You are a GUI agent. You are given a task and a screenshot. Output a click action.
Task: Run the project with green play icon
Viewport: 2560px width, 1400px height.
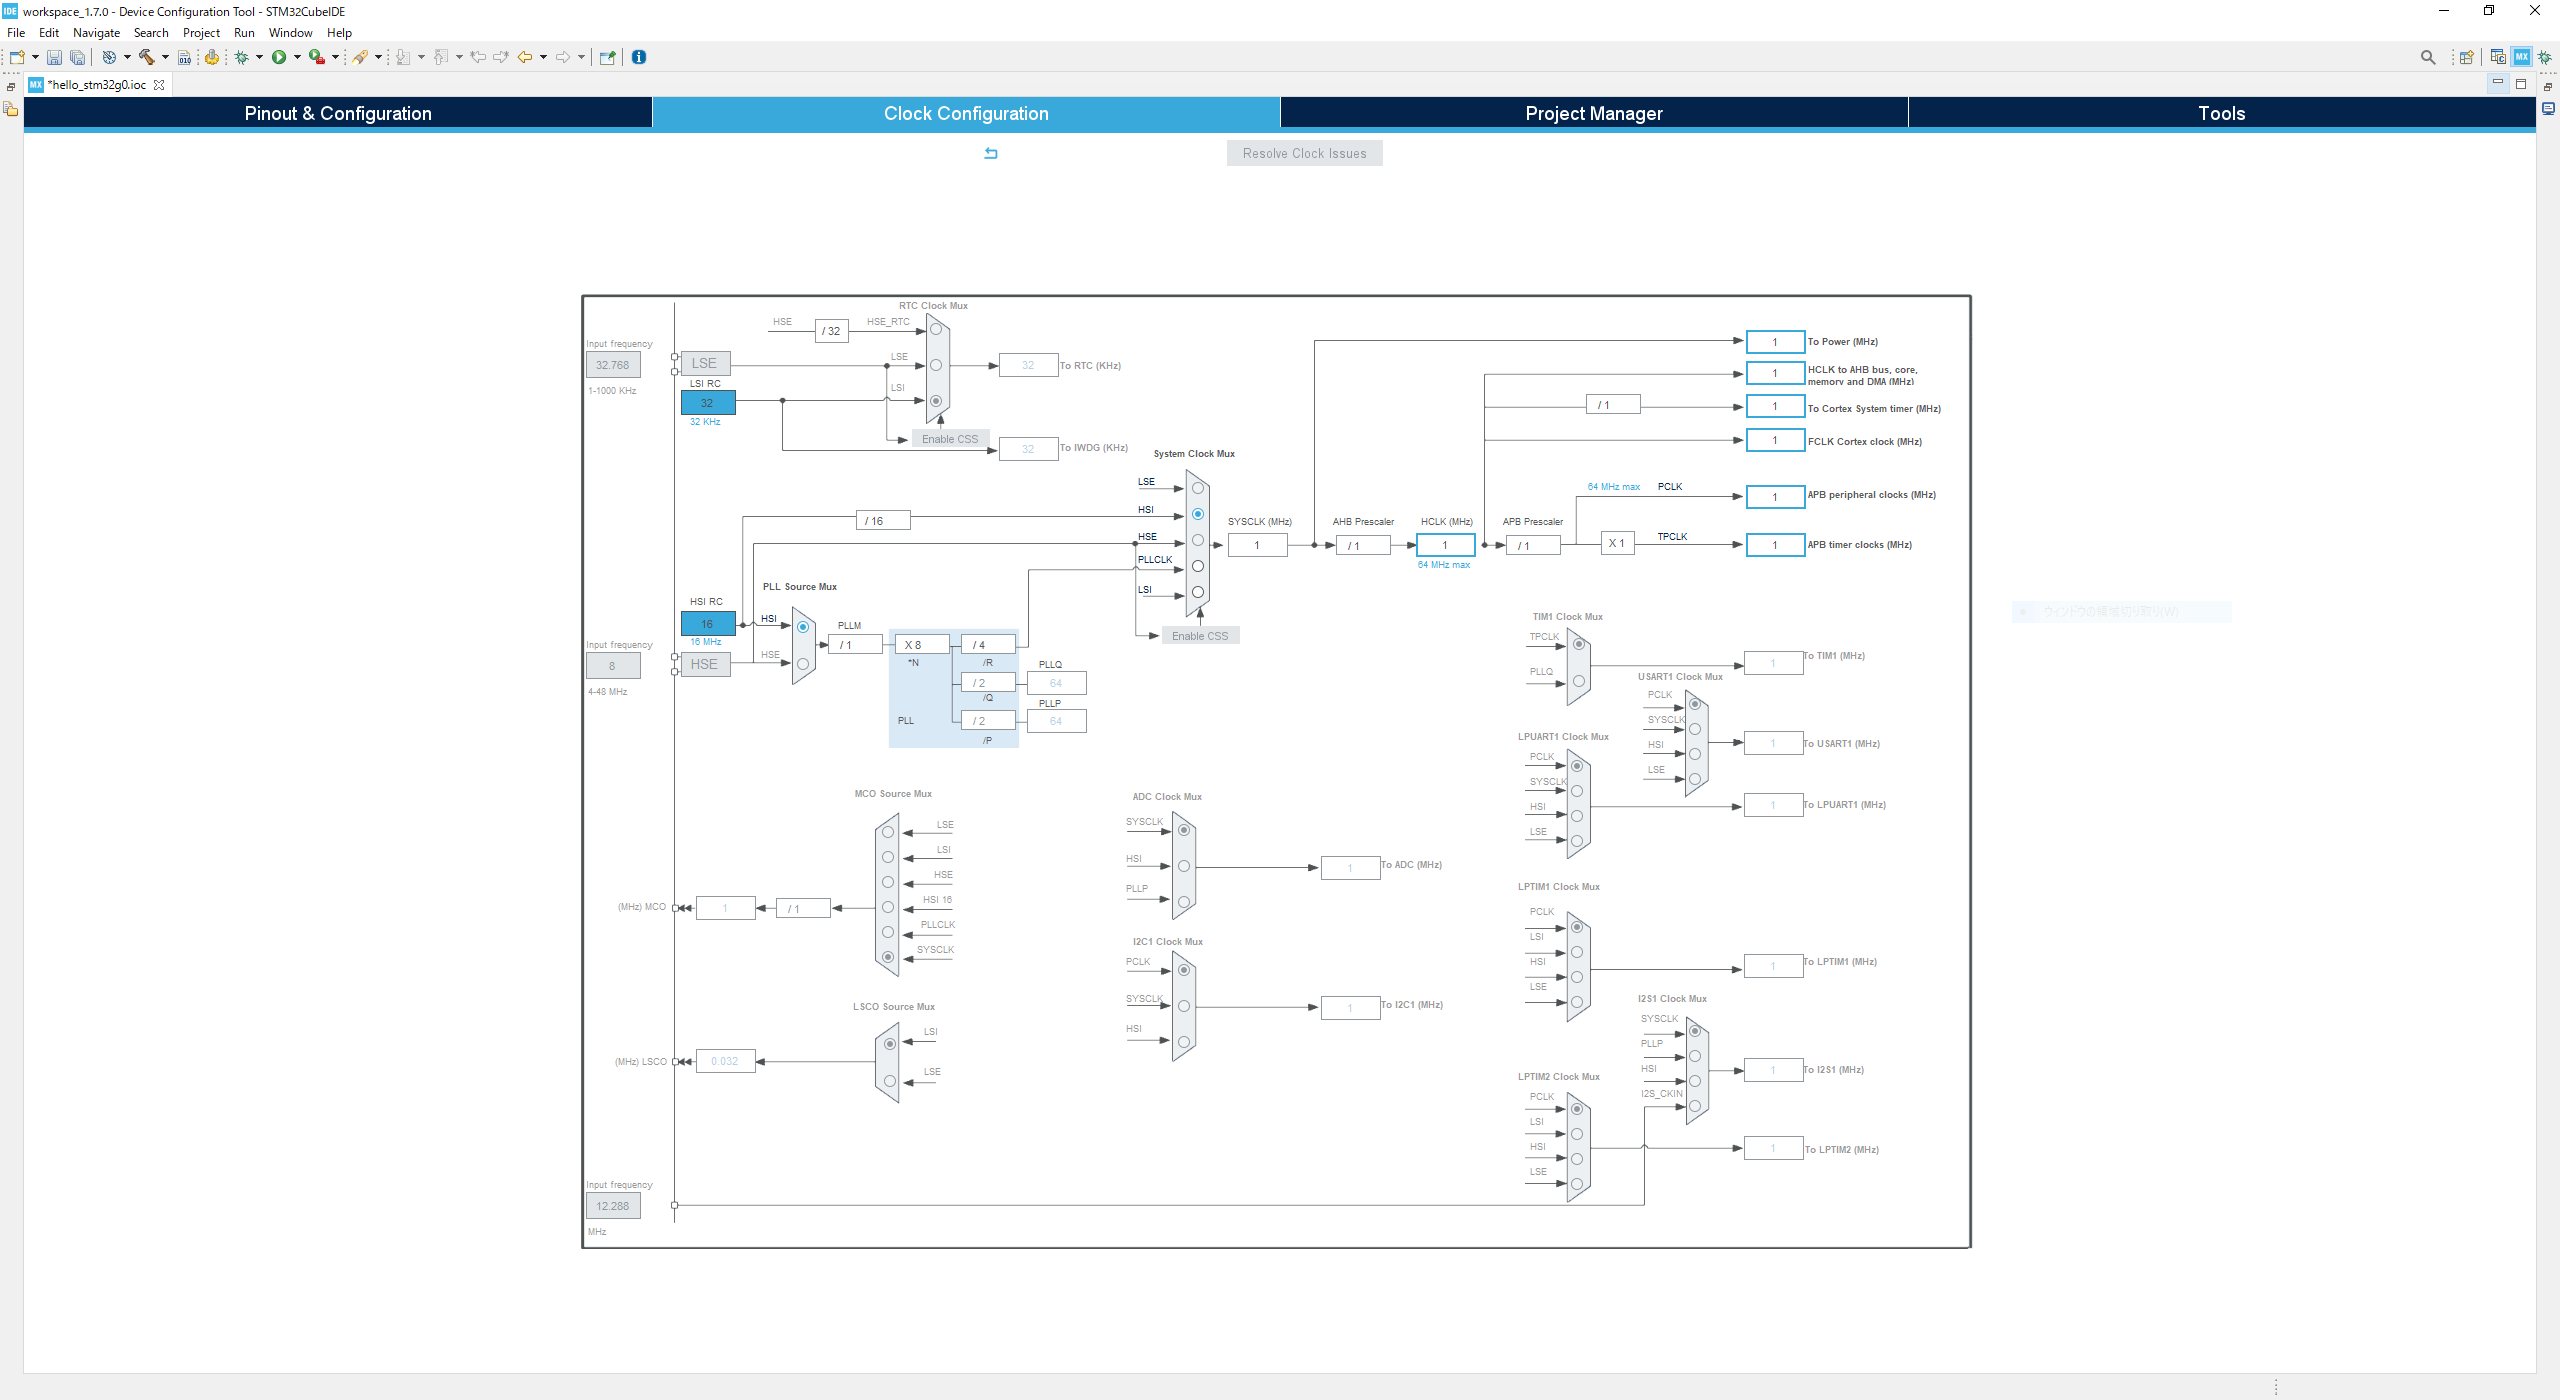pos(279,57)
